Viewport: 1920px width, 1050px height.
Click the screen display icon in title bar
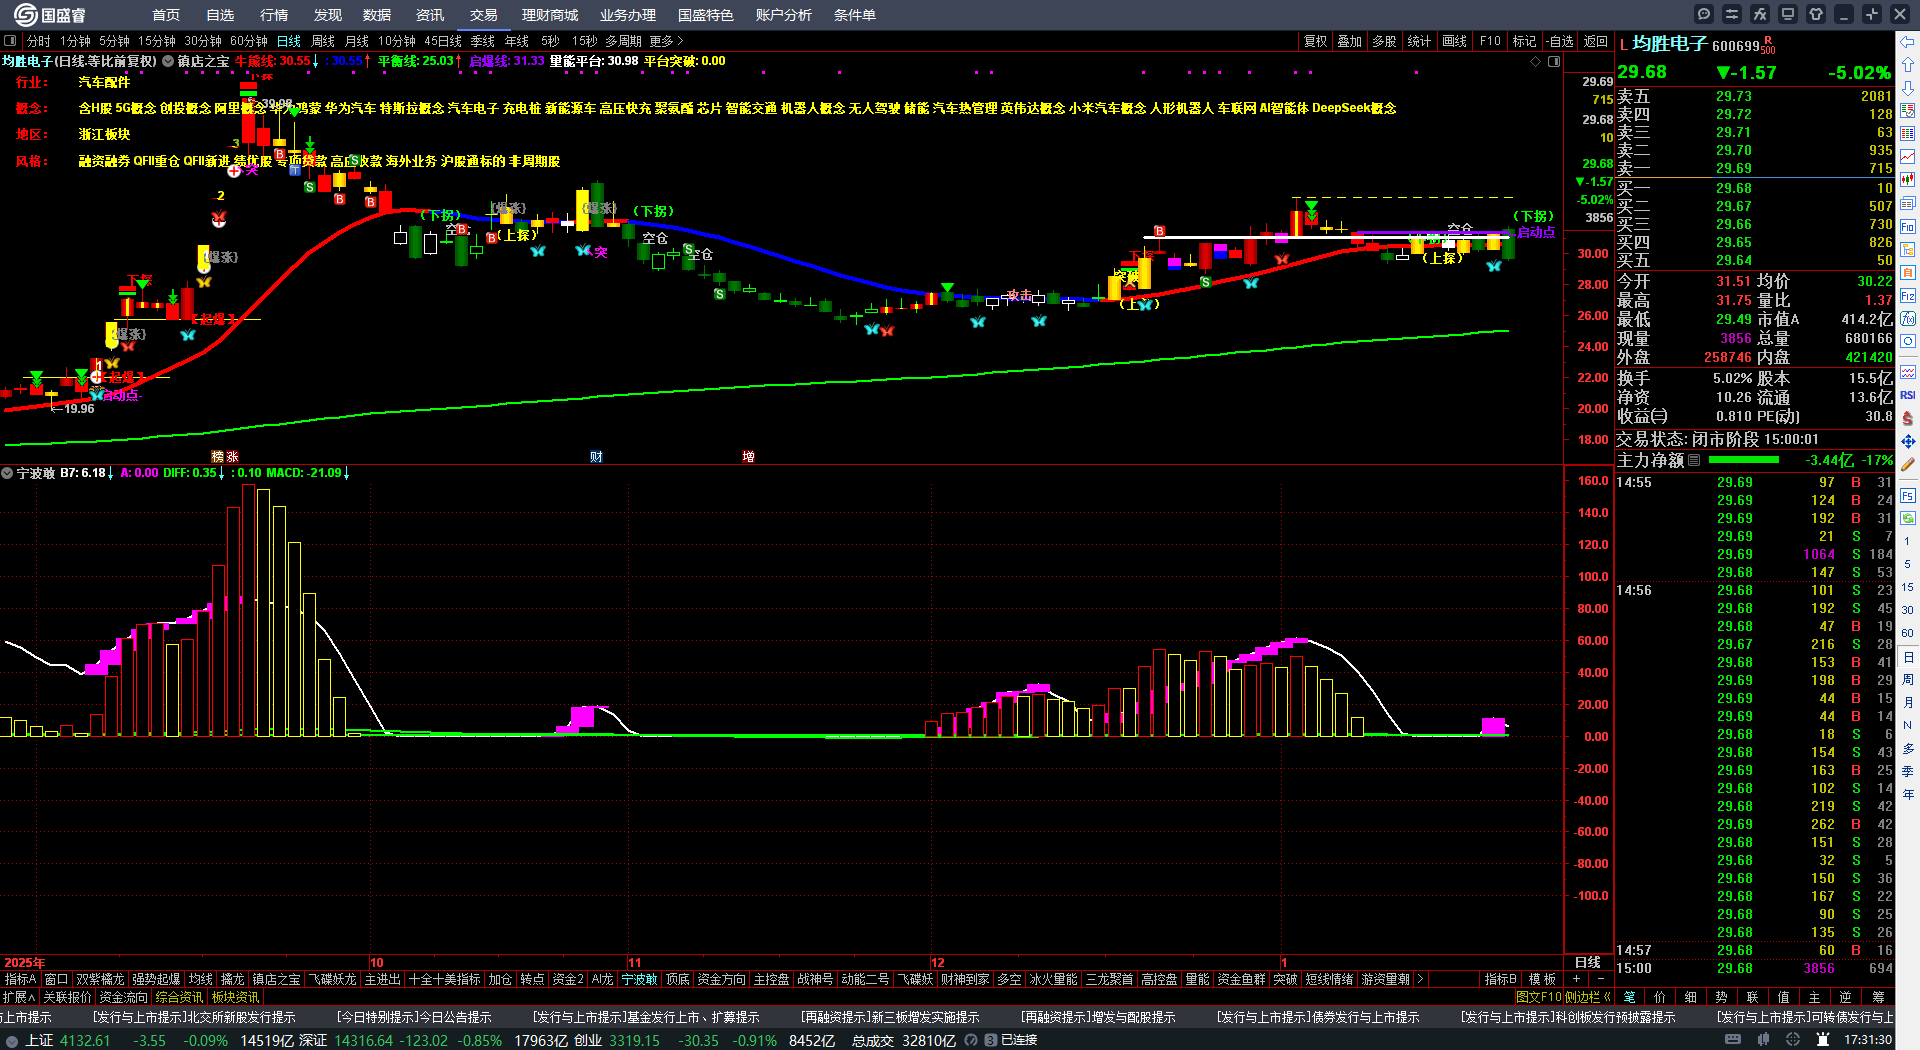1788,14
